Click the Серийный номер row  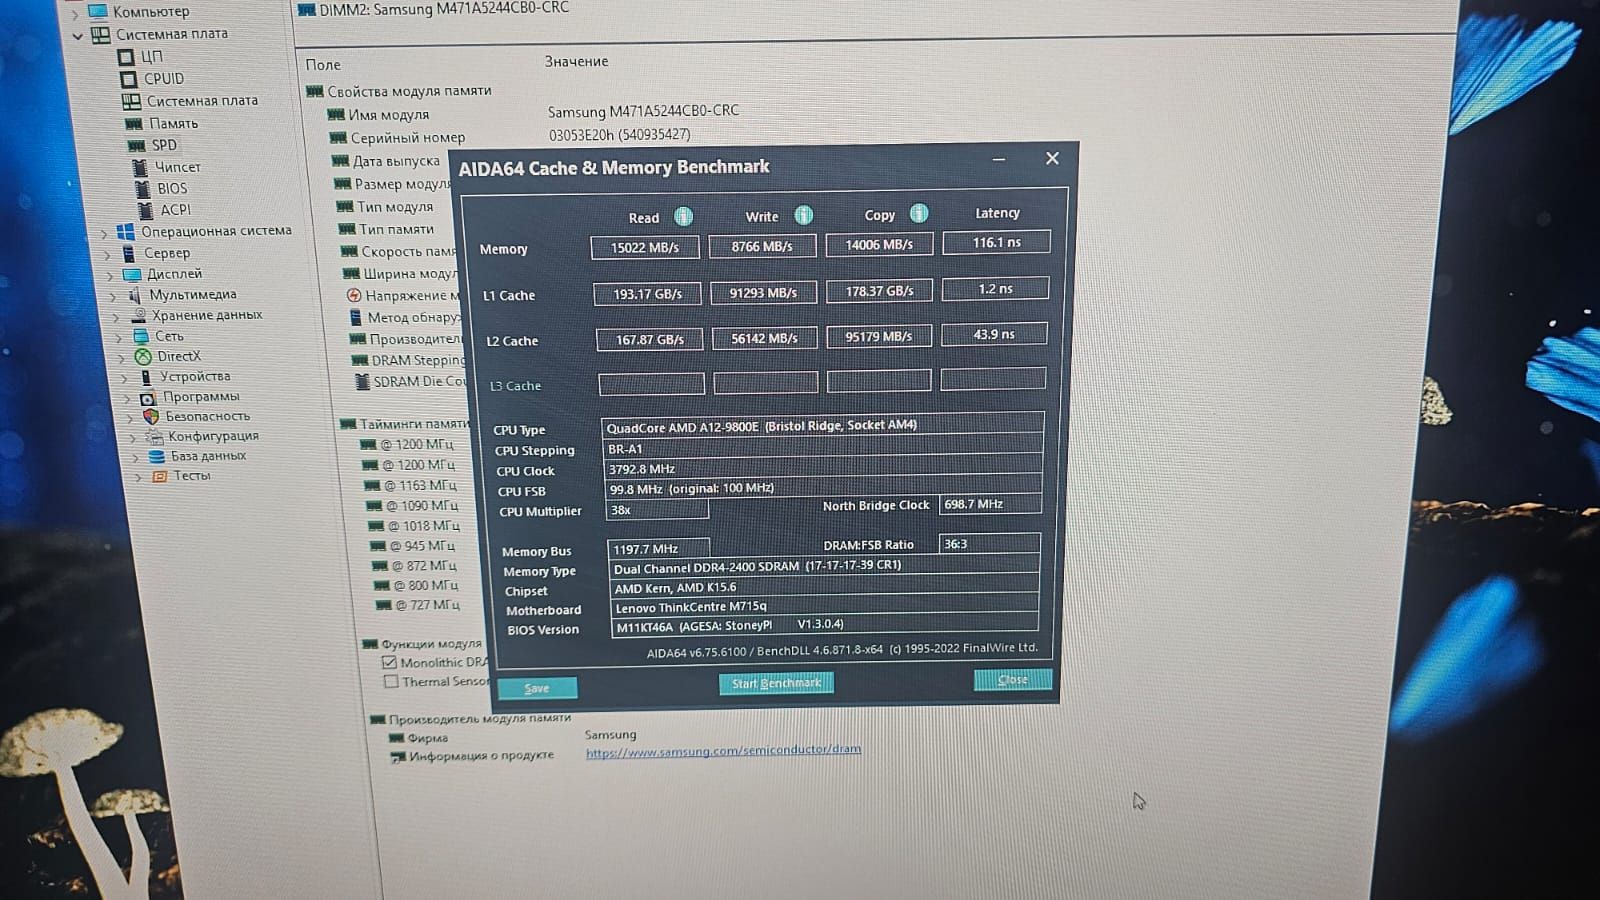[x=408, y=138]
